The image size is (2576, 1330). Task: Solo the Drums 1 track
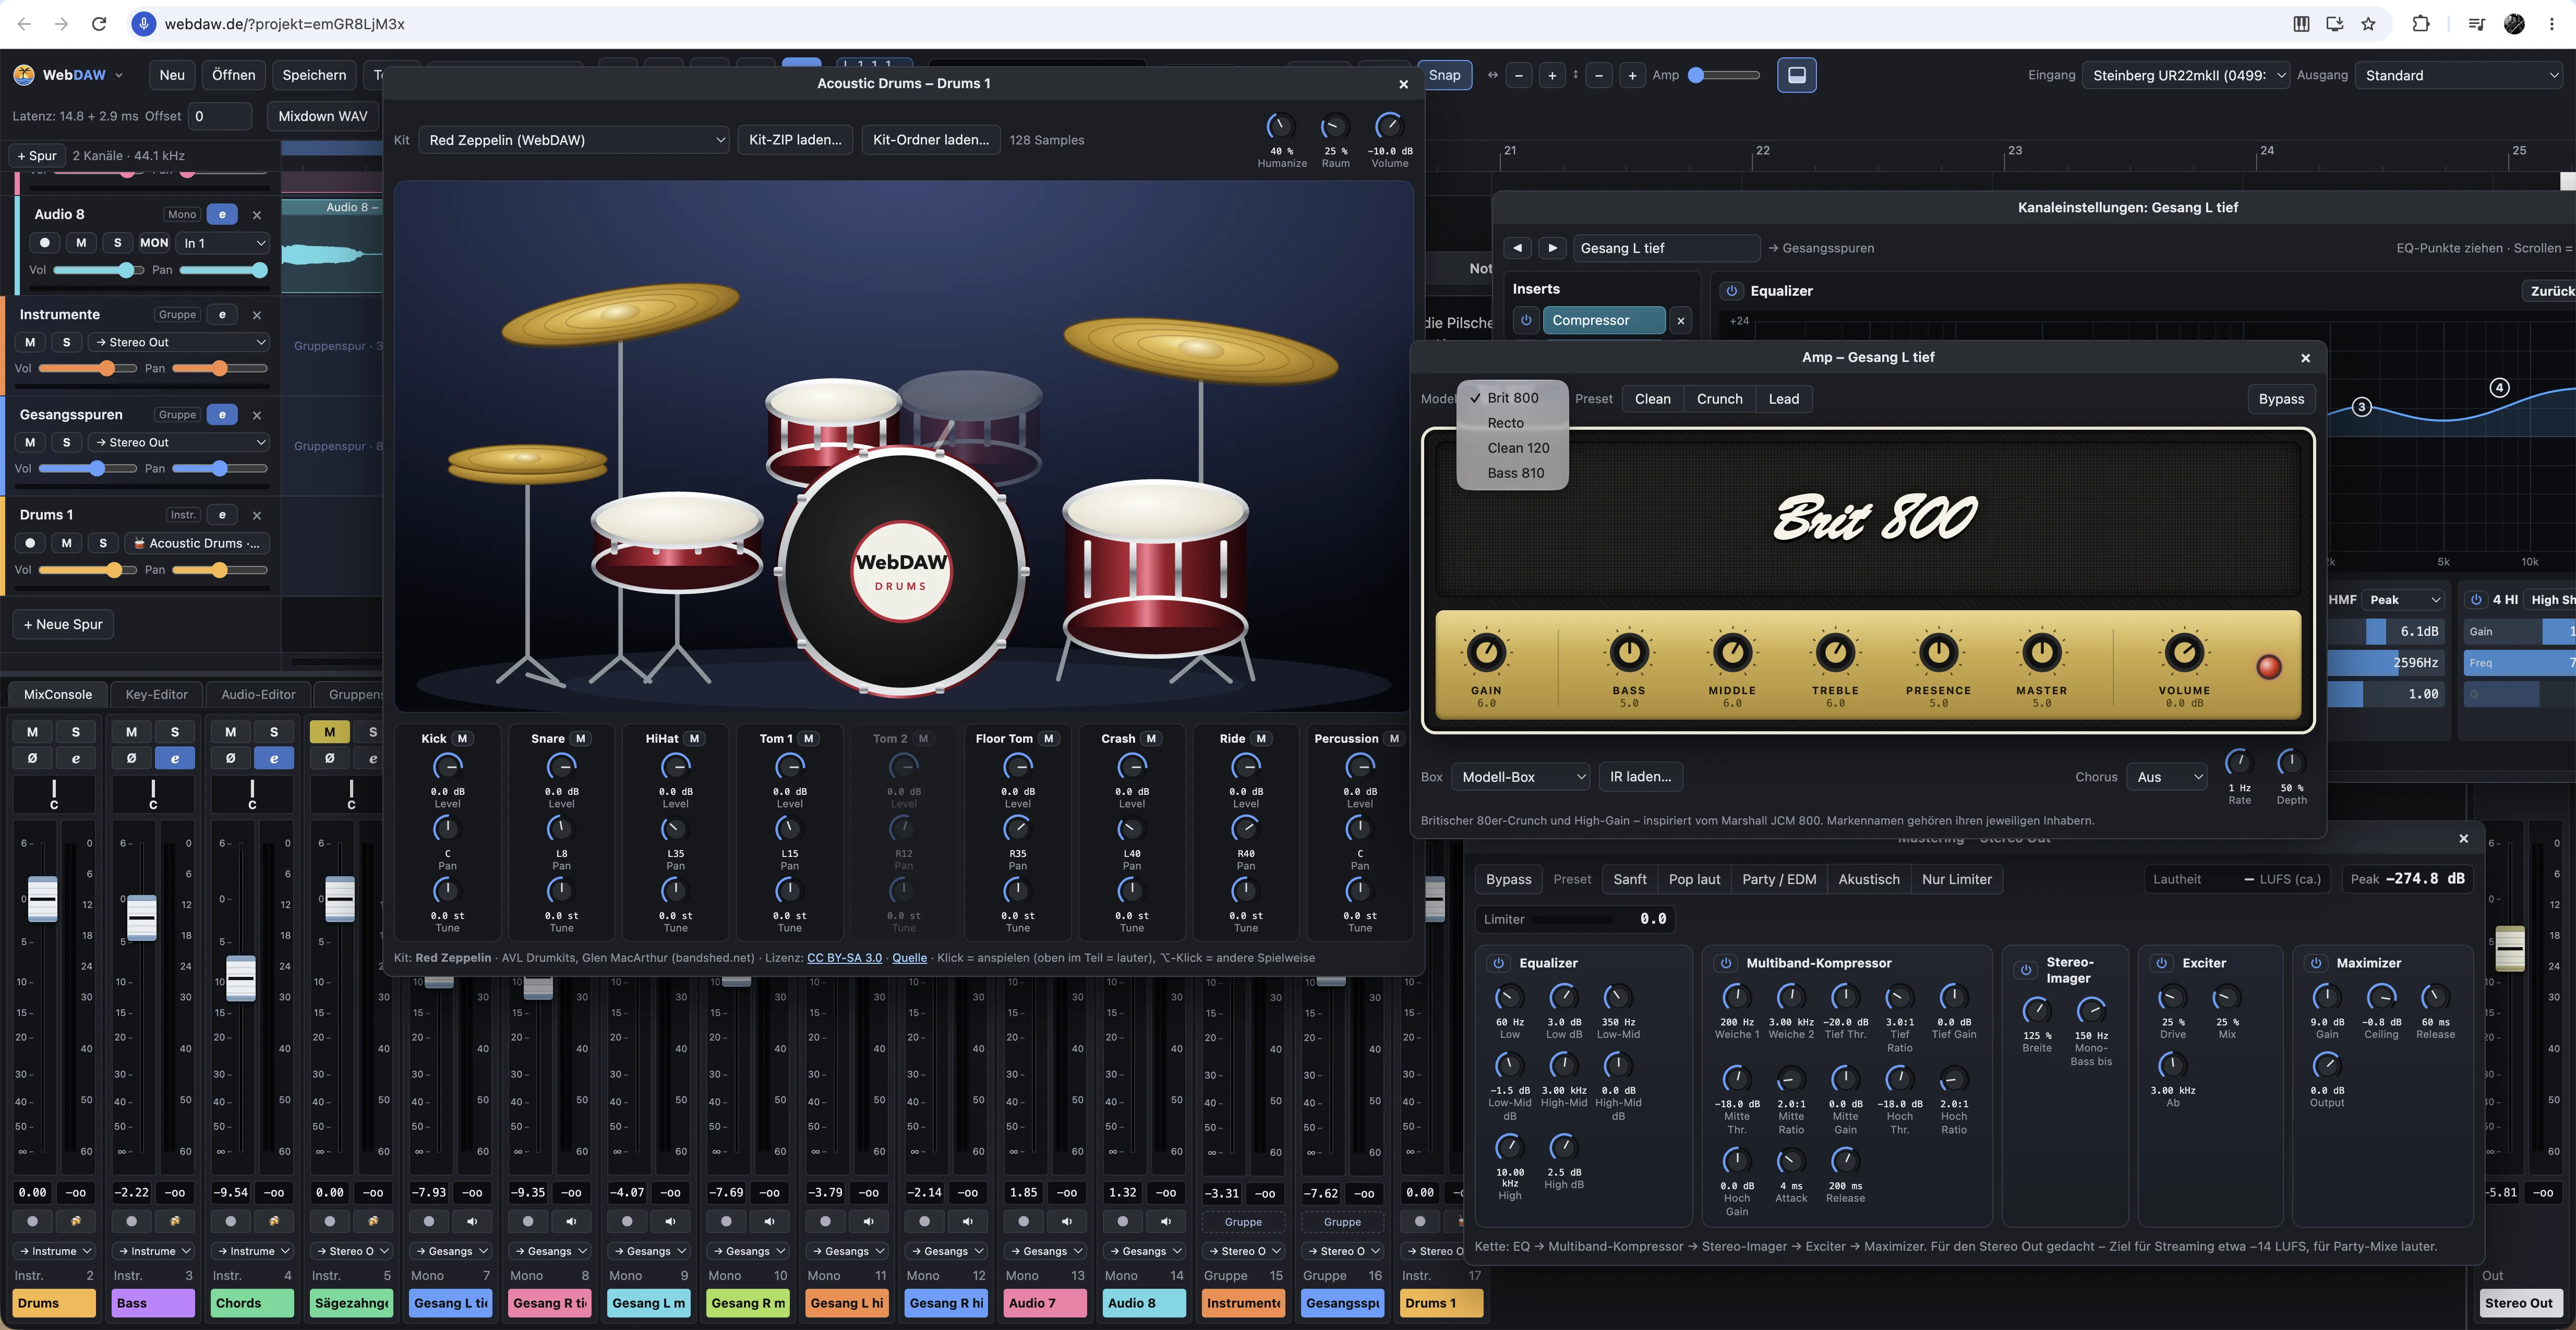click(103, 543)
